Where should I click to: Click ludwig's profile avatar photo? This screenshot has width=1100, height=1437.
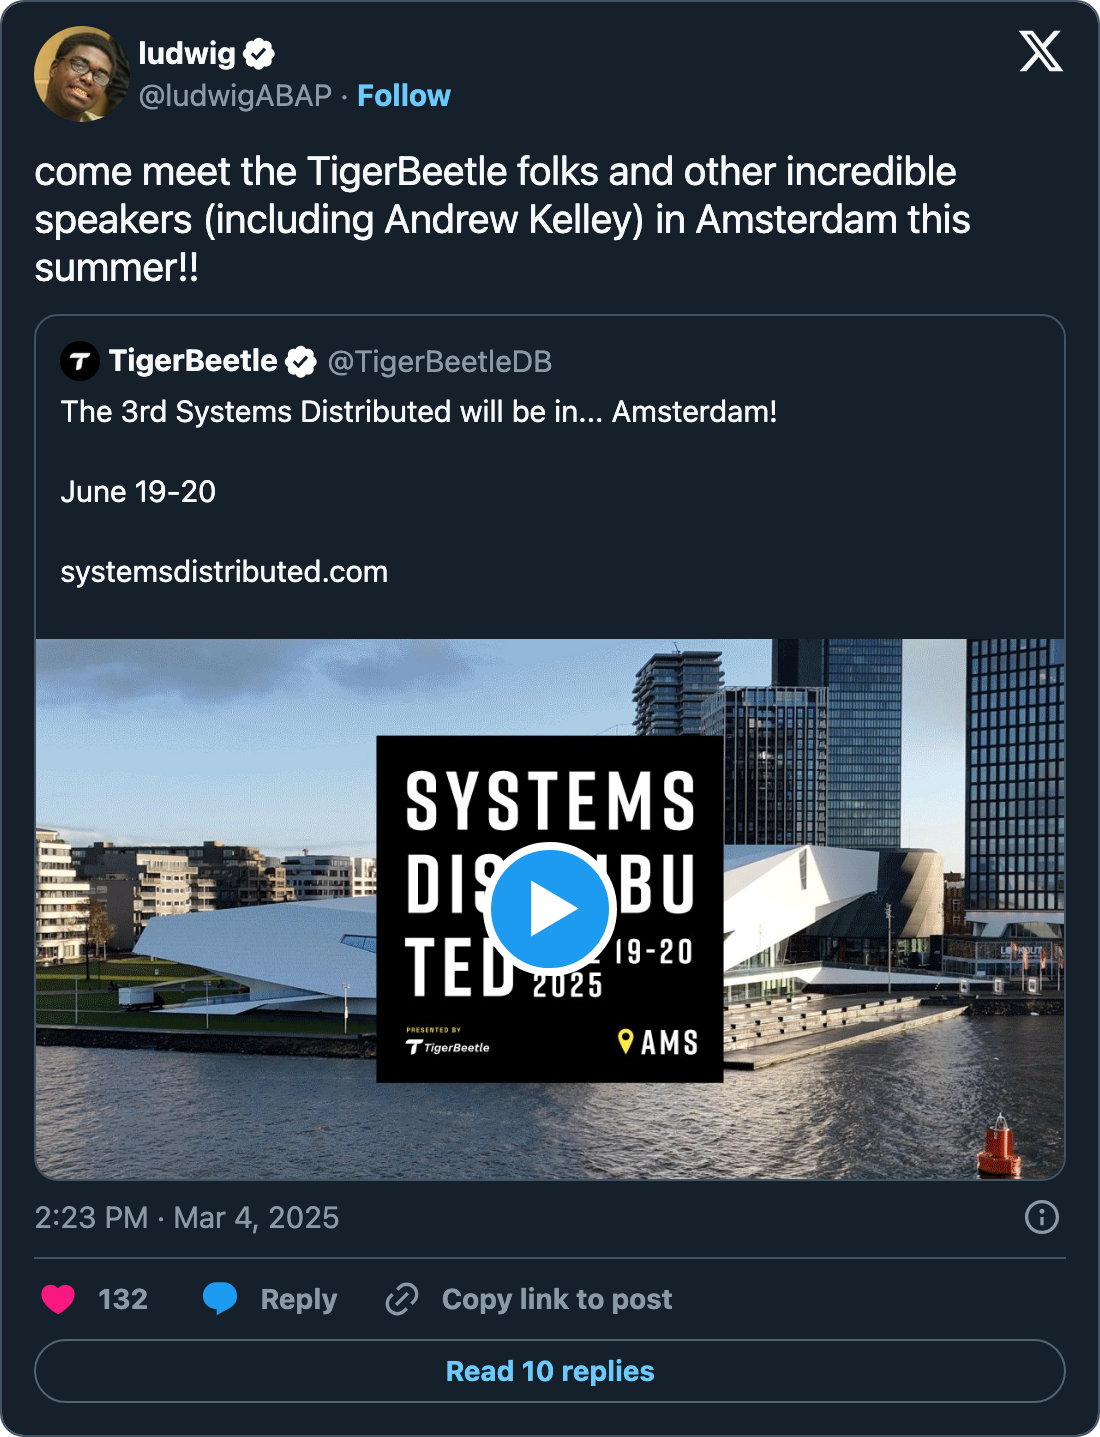(82, 74)
